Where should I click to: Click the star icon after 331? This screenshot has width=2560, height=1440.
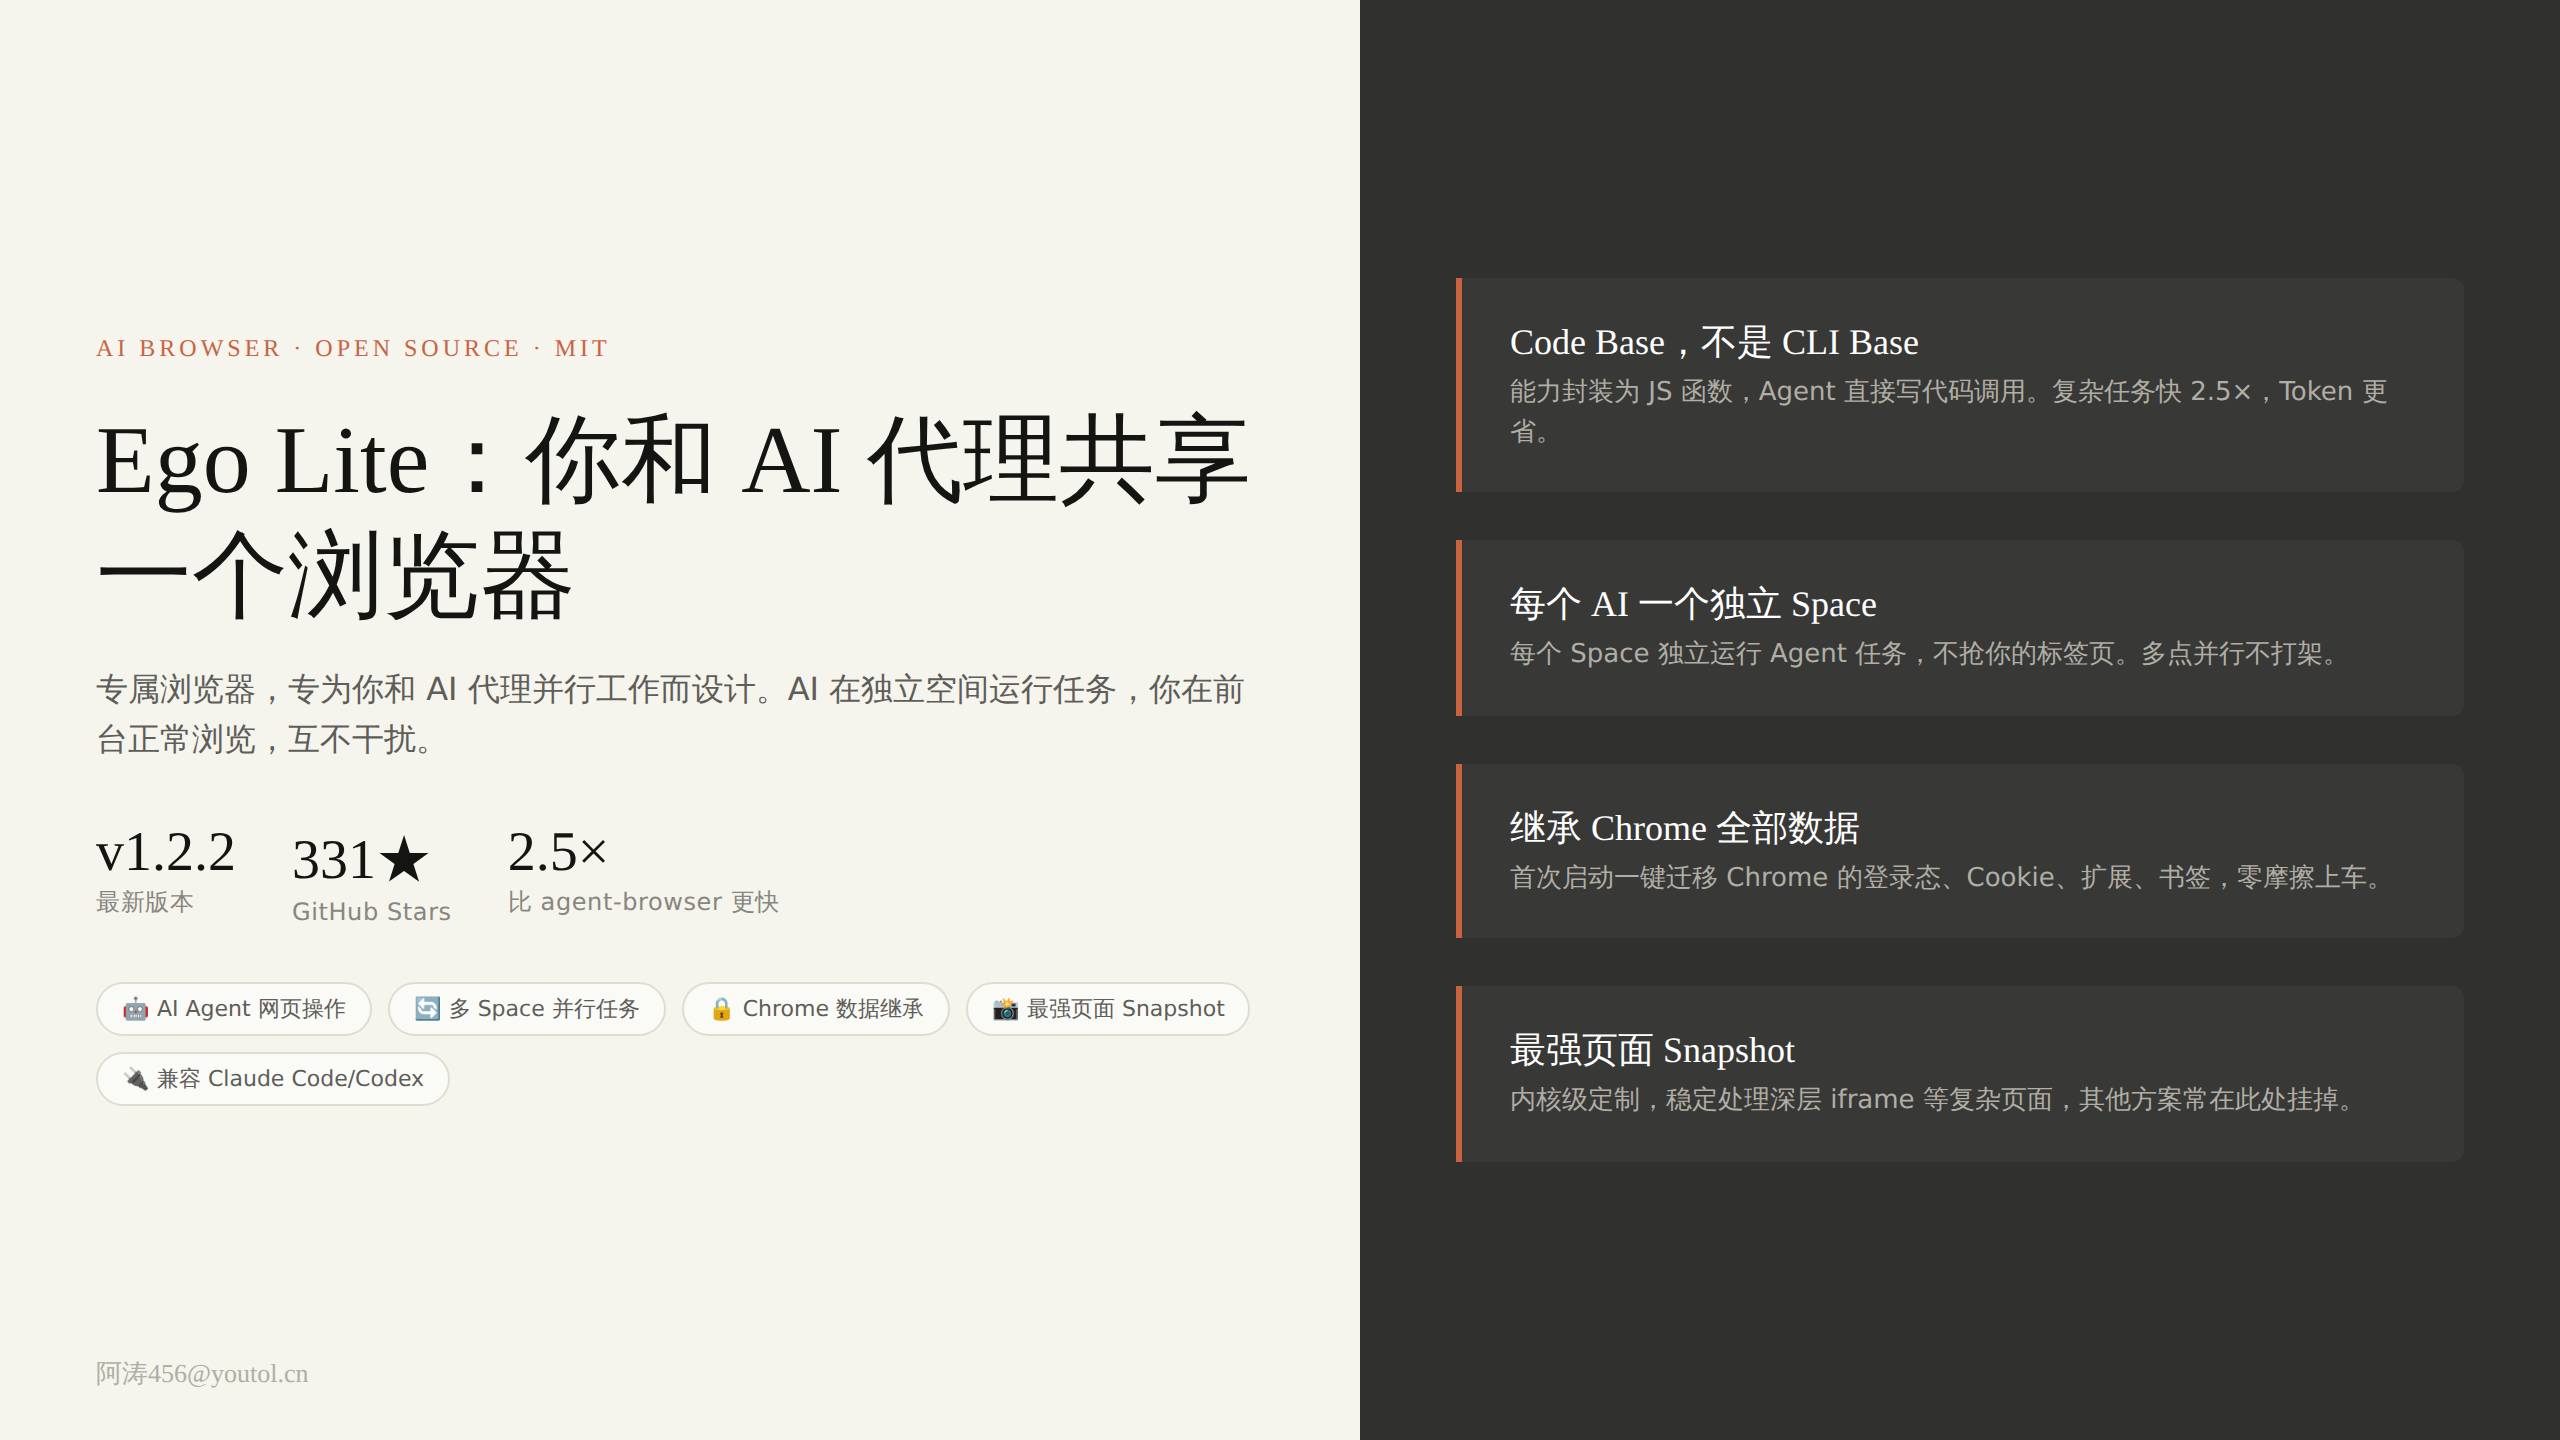(404, 860)
